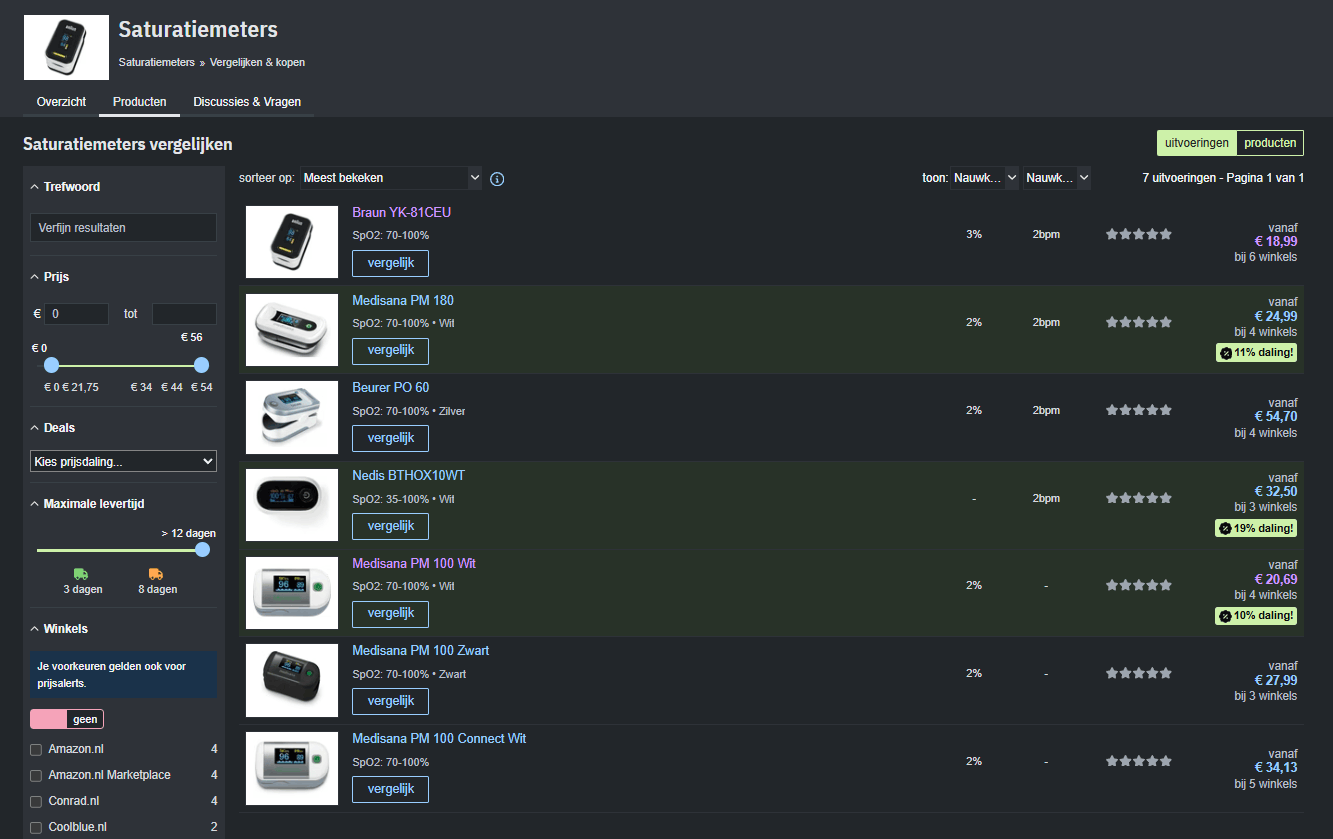The width and height of the screenshot is (1333, 839).
Task: Click 'vergelijk' for Medisana PM 180
Action: tap(390, 351)
